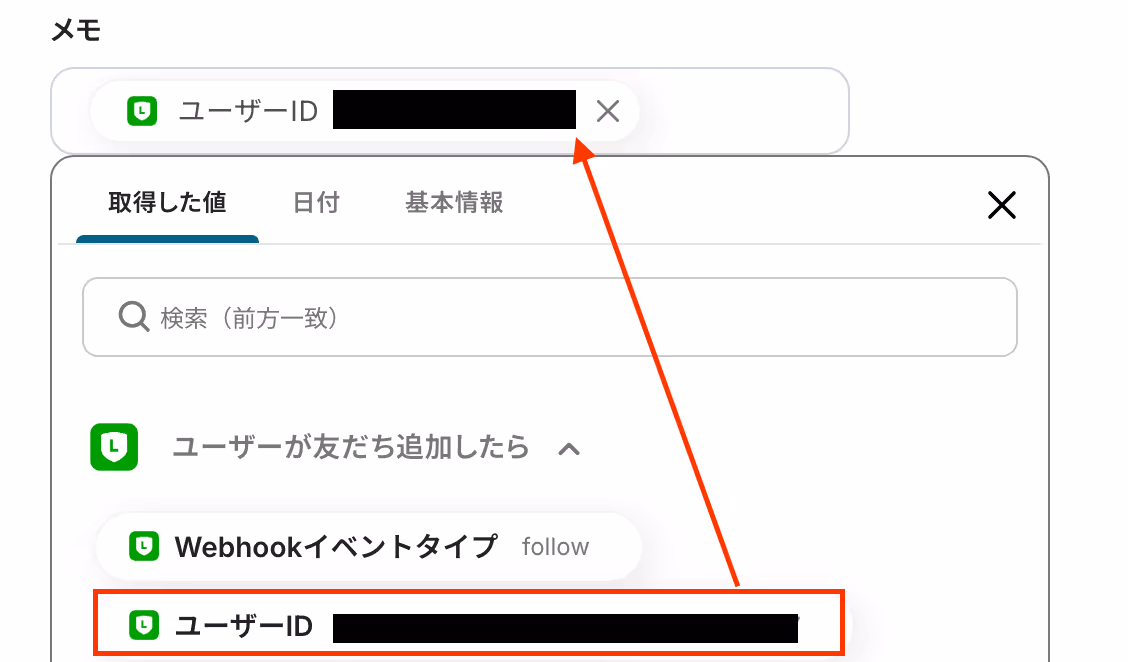Select the 取得した値 tab
The height and width of the screenshot is (662, 1128).
pos(168,203)
